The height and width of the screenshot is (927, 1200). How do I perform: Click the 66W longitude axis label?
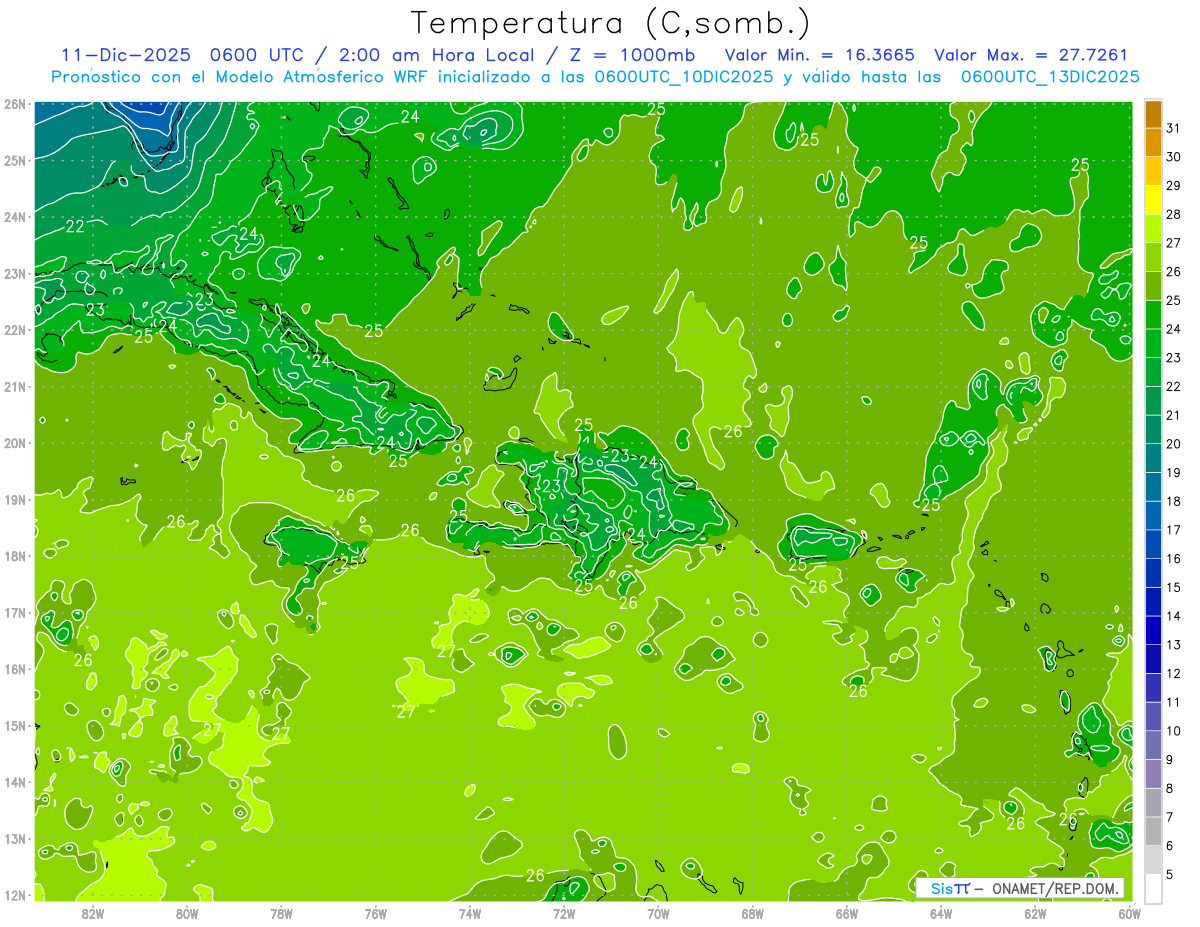click(846, 912)
